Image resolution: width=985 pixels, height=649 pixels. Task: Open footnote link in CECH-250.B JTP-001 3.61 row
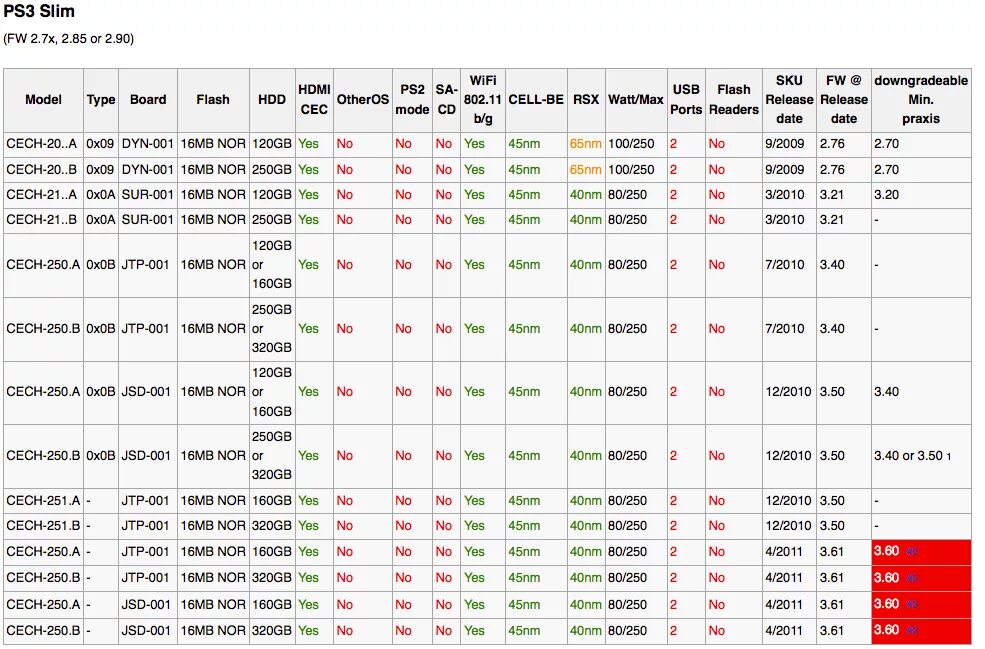[912, 578]
